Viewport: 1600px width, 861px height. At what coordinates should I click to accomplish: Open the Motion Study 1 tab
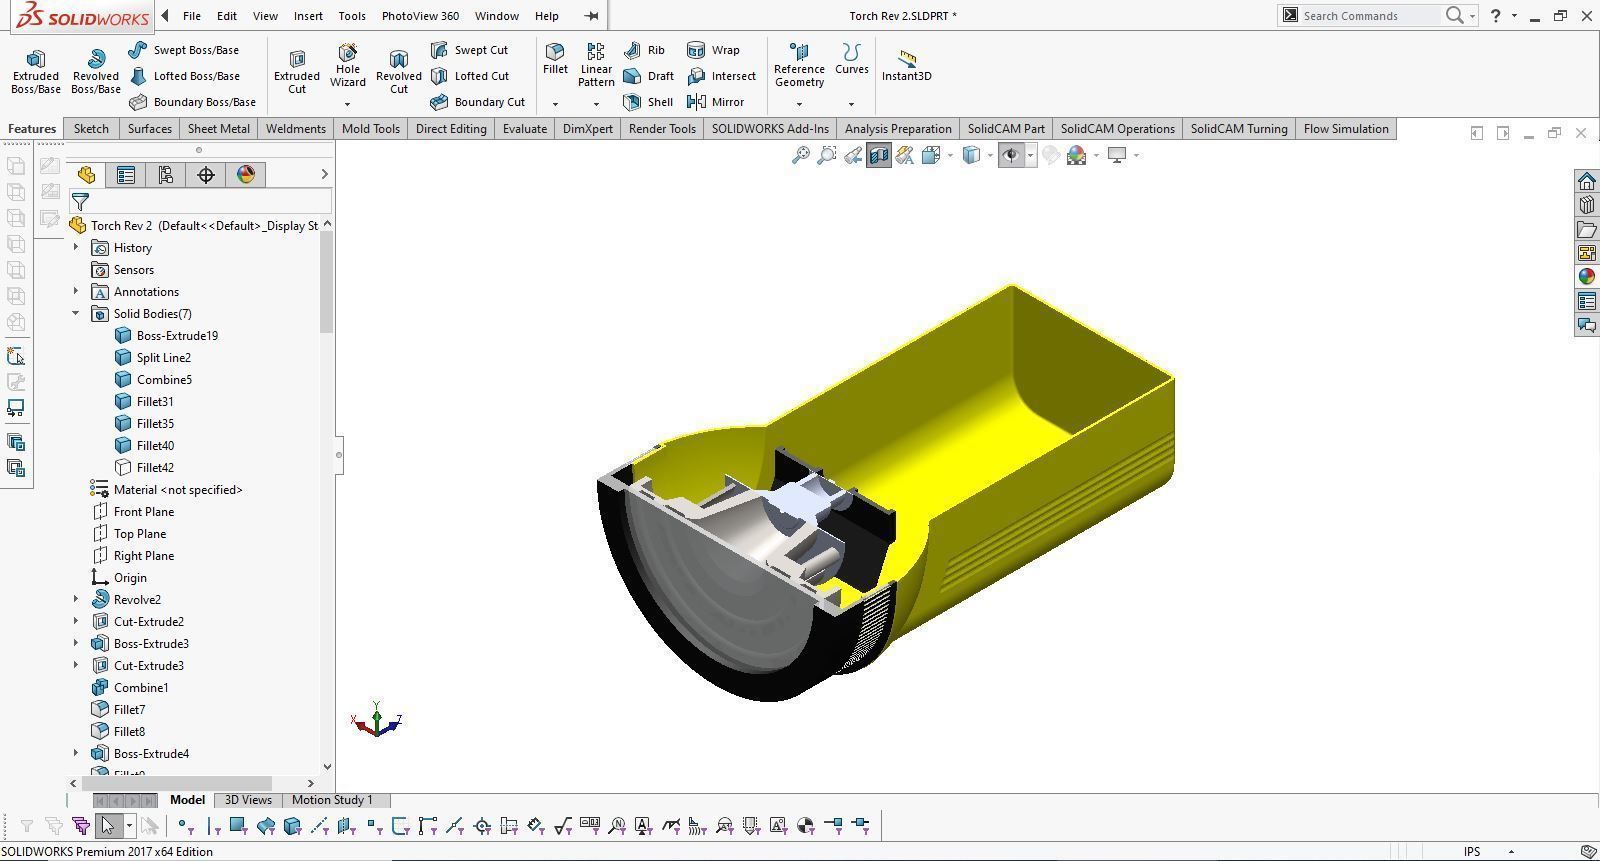[x=332, y=800]
